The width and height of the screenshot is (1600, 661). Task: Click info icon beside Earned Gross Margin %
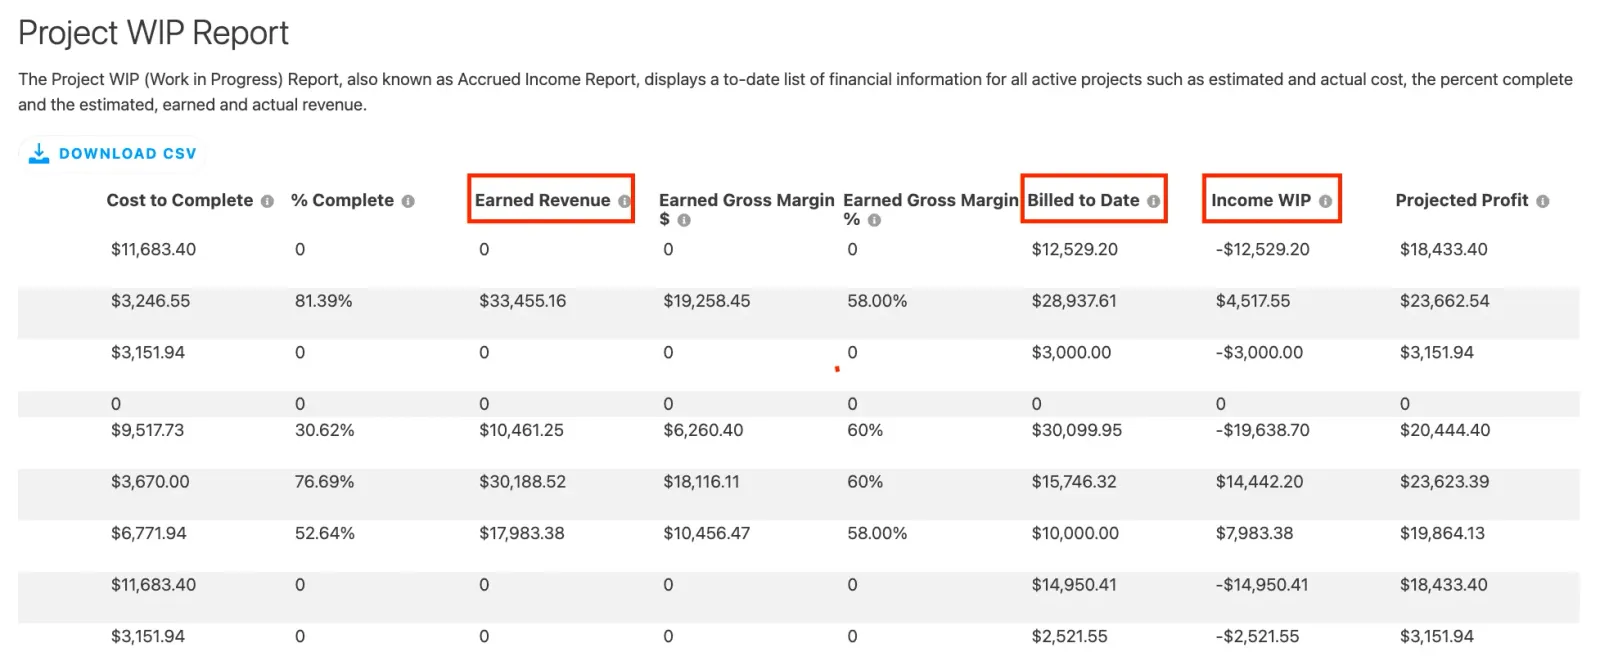[874, 220]
